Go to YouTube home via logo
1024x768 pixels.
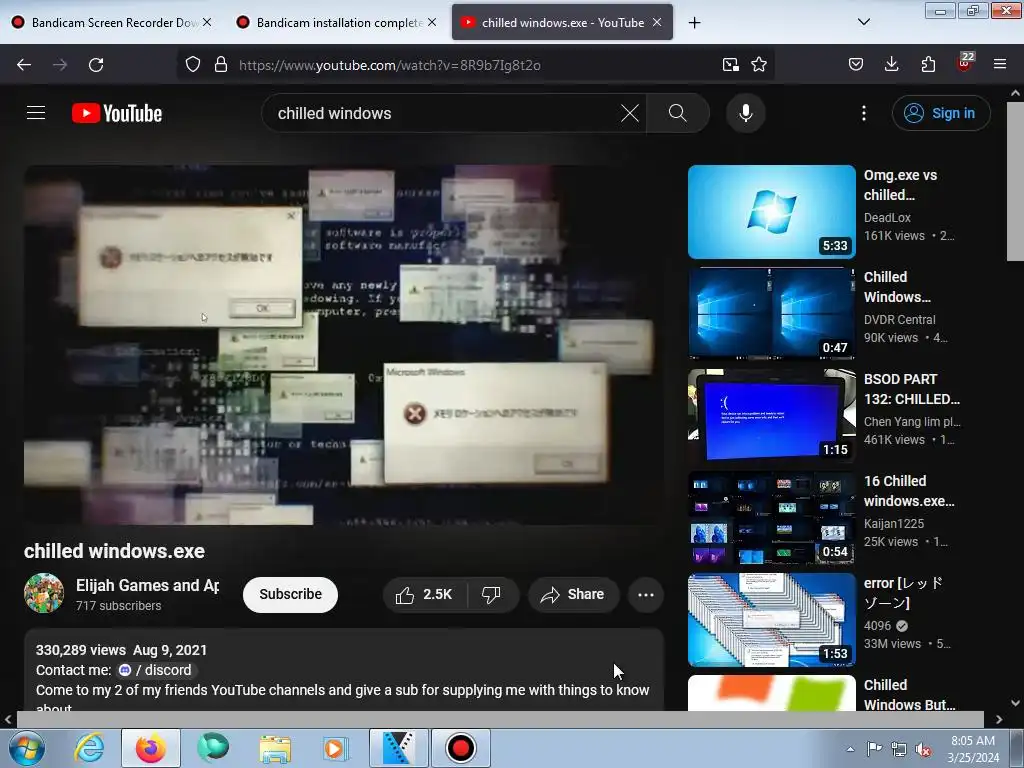point(117,113)
